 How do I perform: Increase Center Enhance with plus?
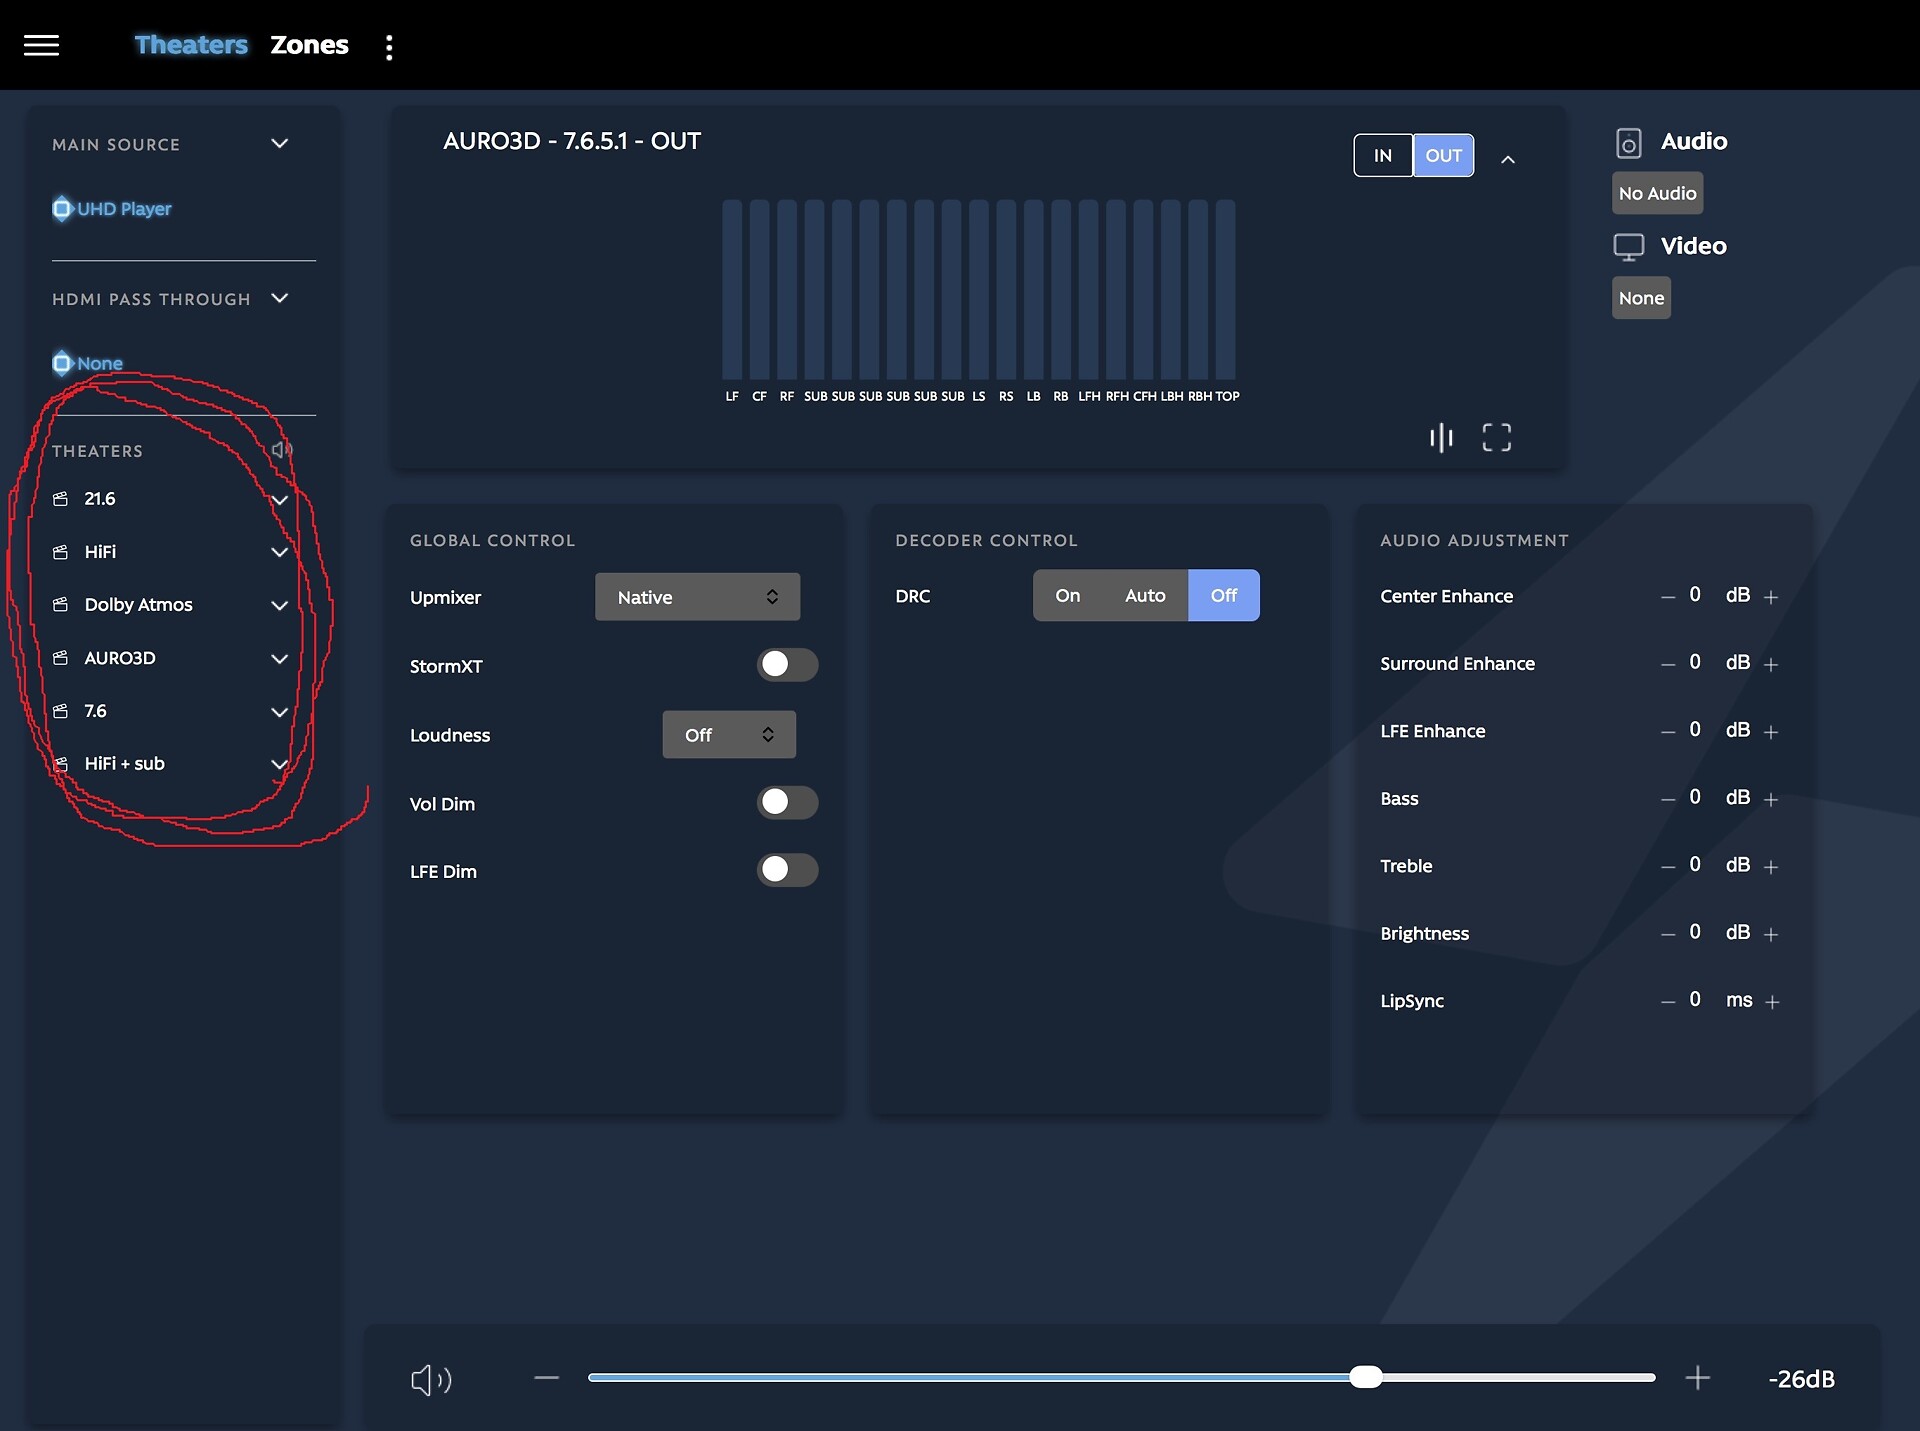click(x=1771, y=597)
